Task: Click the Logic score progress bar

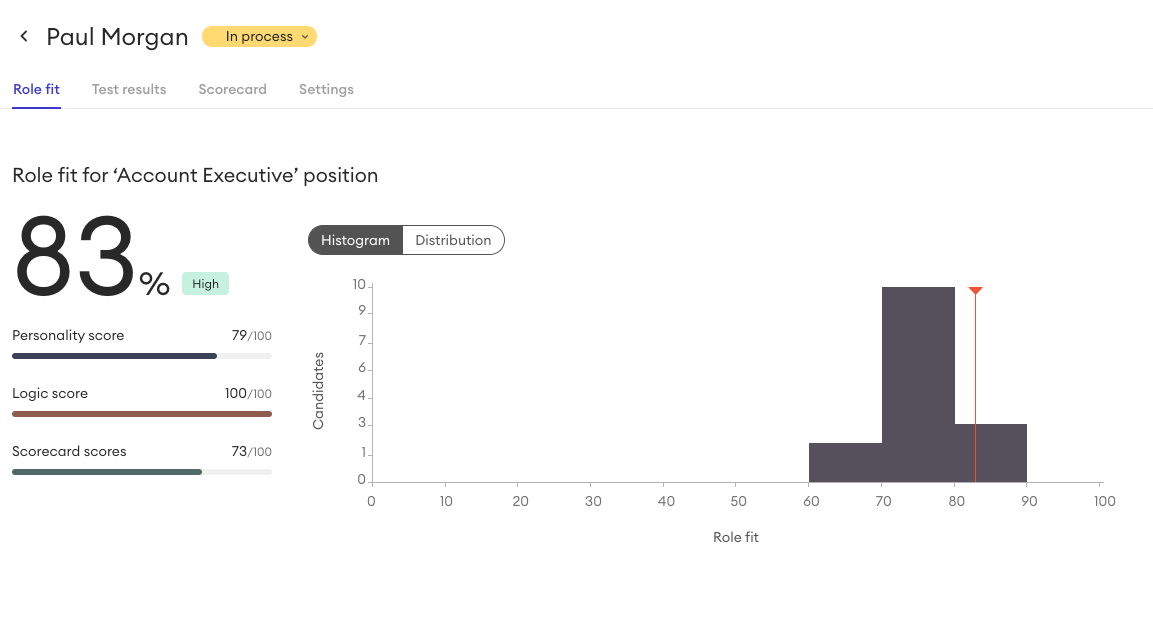Action: (x=142, y=414)
